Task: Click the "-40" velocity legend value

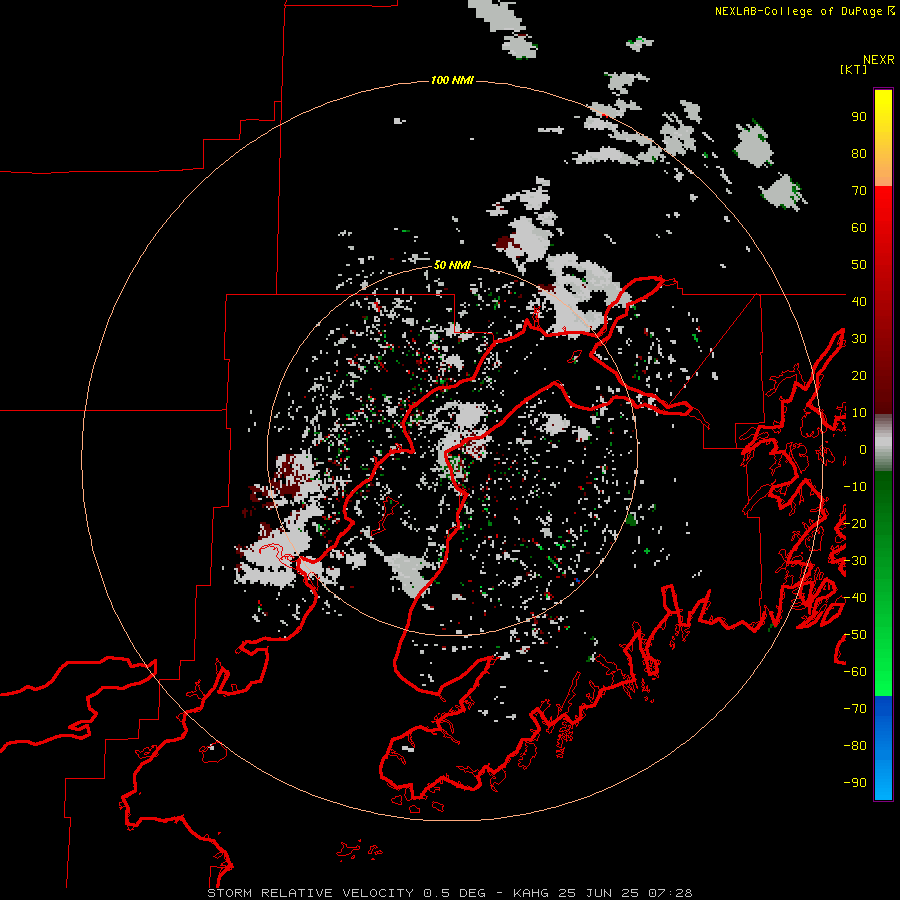Action: point(855,598)
